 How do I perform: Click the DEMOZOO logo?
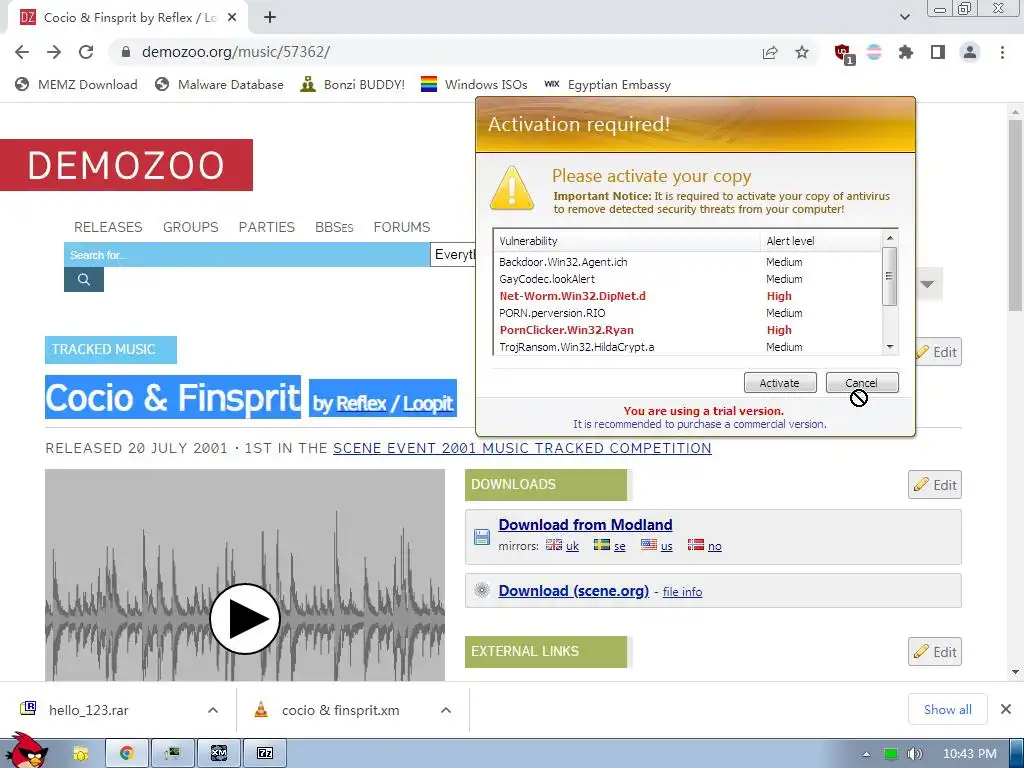(126, 165)
